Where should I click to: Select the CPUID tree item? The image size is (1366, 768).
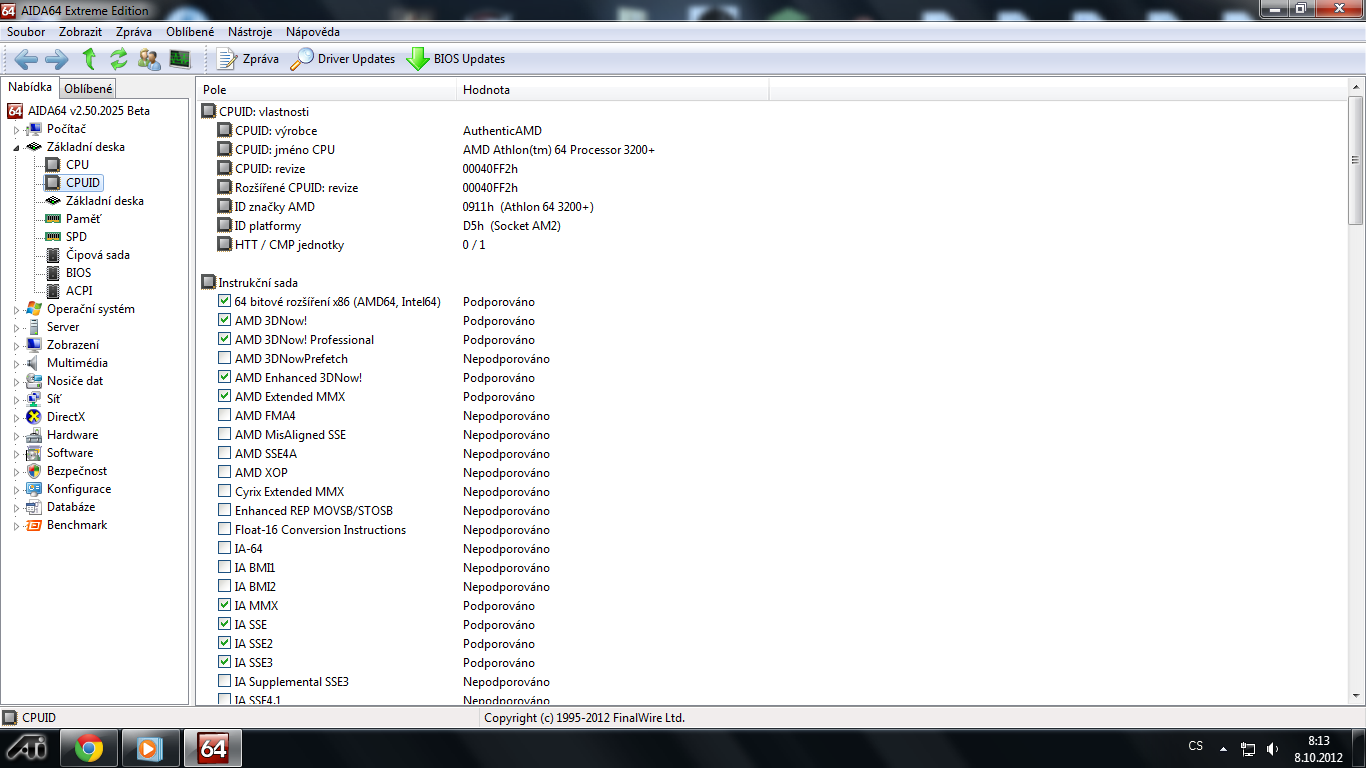click(83, 183)
